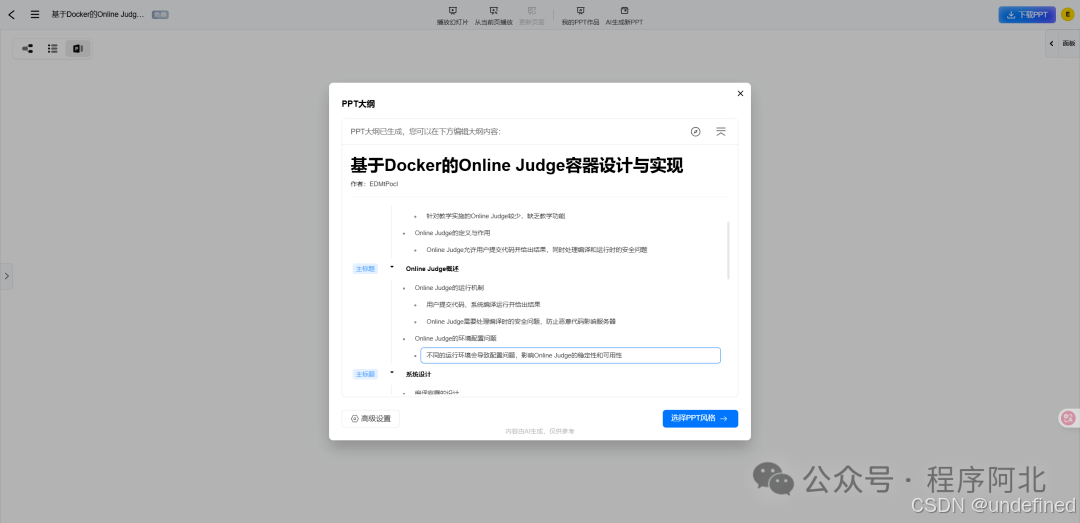Screen dimensions: 1080x523
Task: Open 高级设置 advanced settings
Action: (x=371, y=418)
